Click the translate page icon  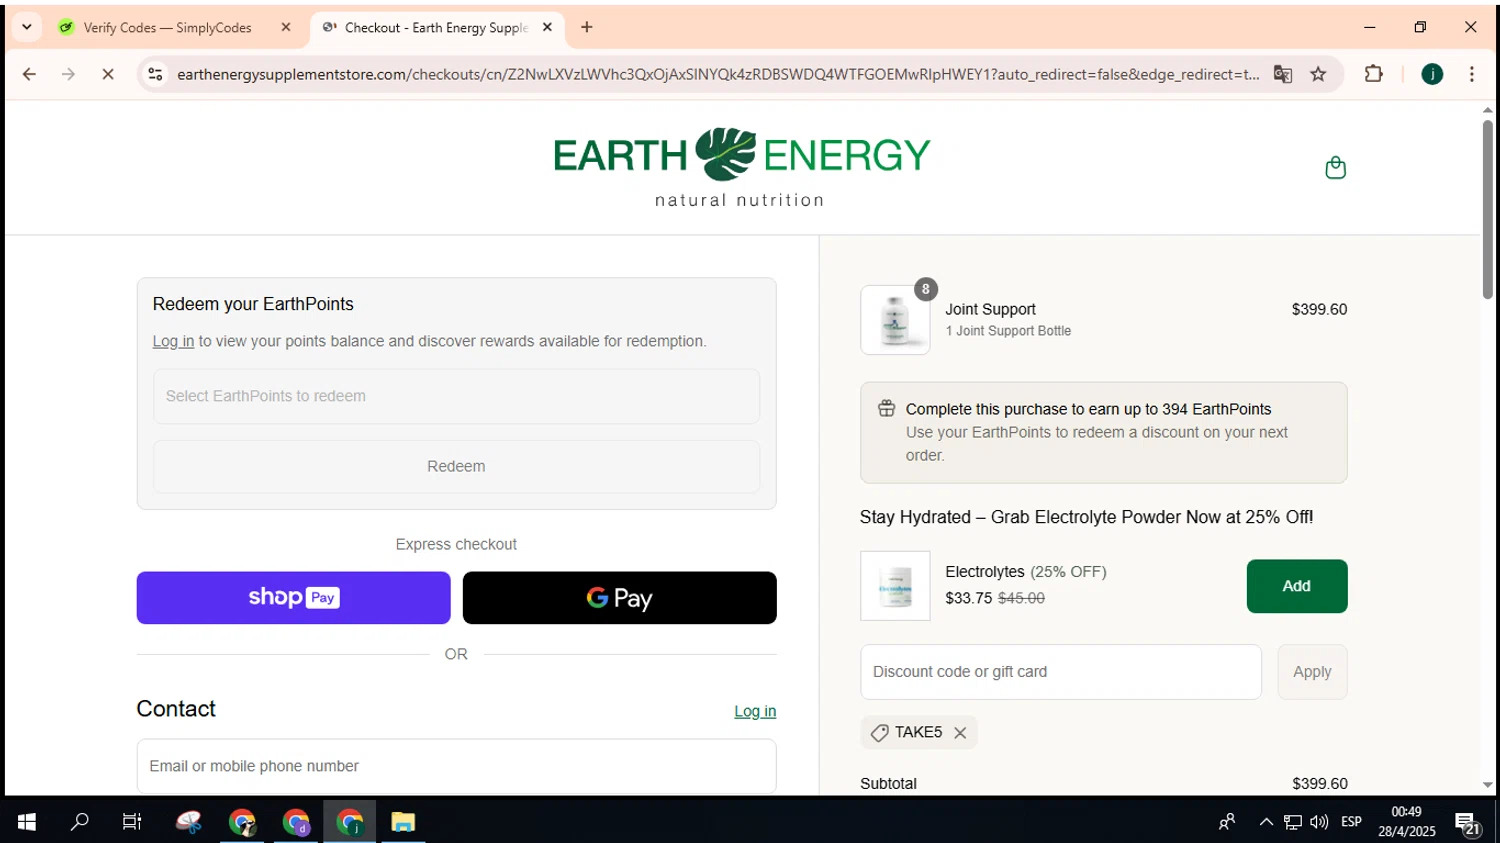coord(1283,74)
